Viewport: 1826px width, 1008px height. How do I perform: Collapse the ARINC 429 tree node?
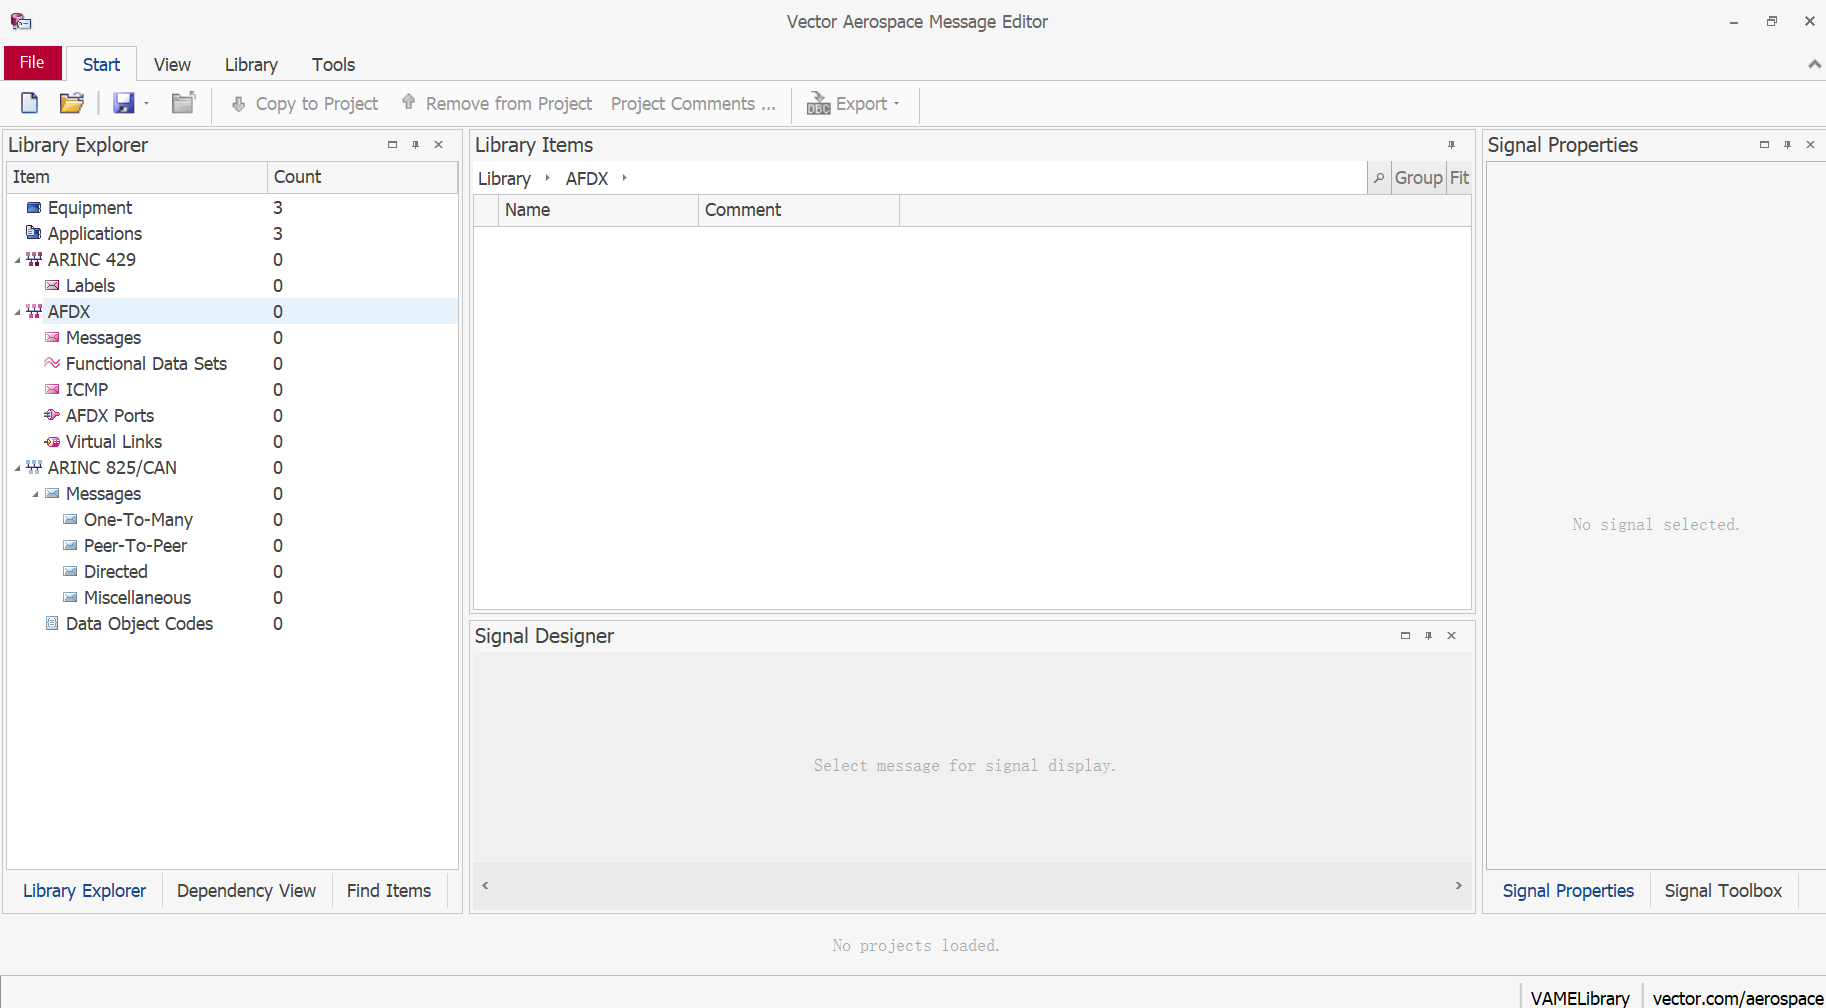[17, 260]
